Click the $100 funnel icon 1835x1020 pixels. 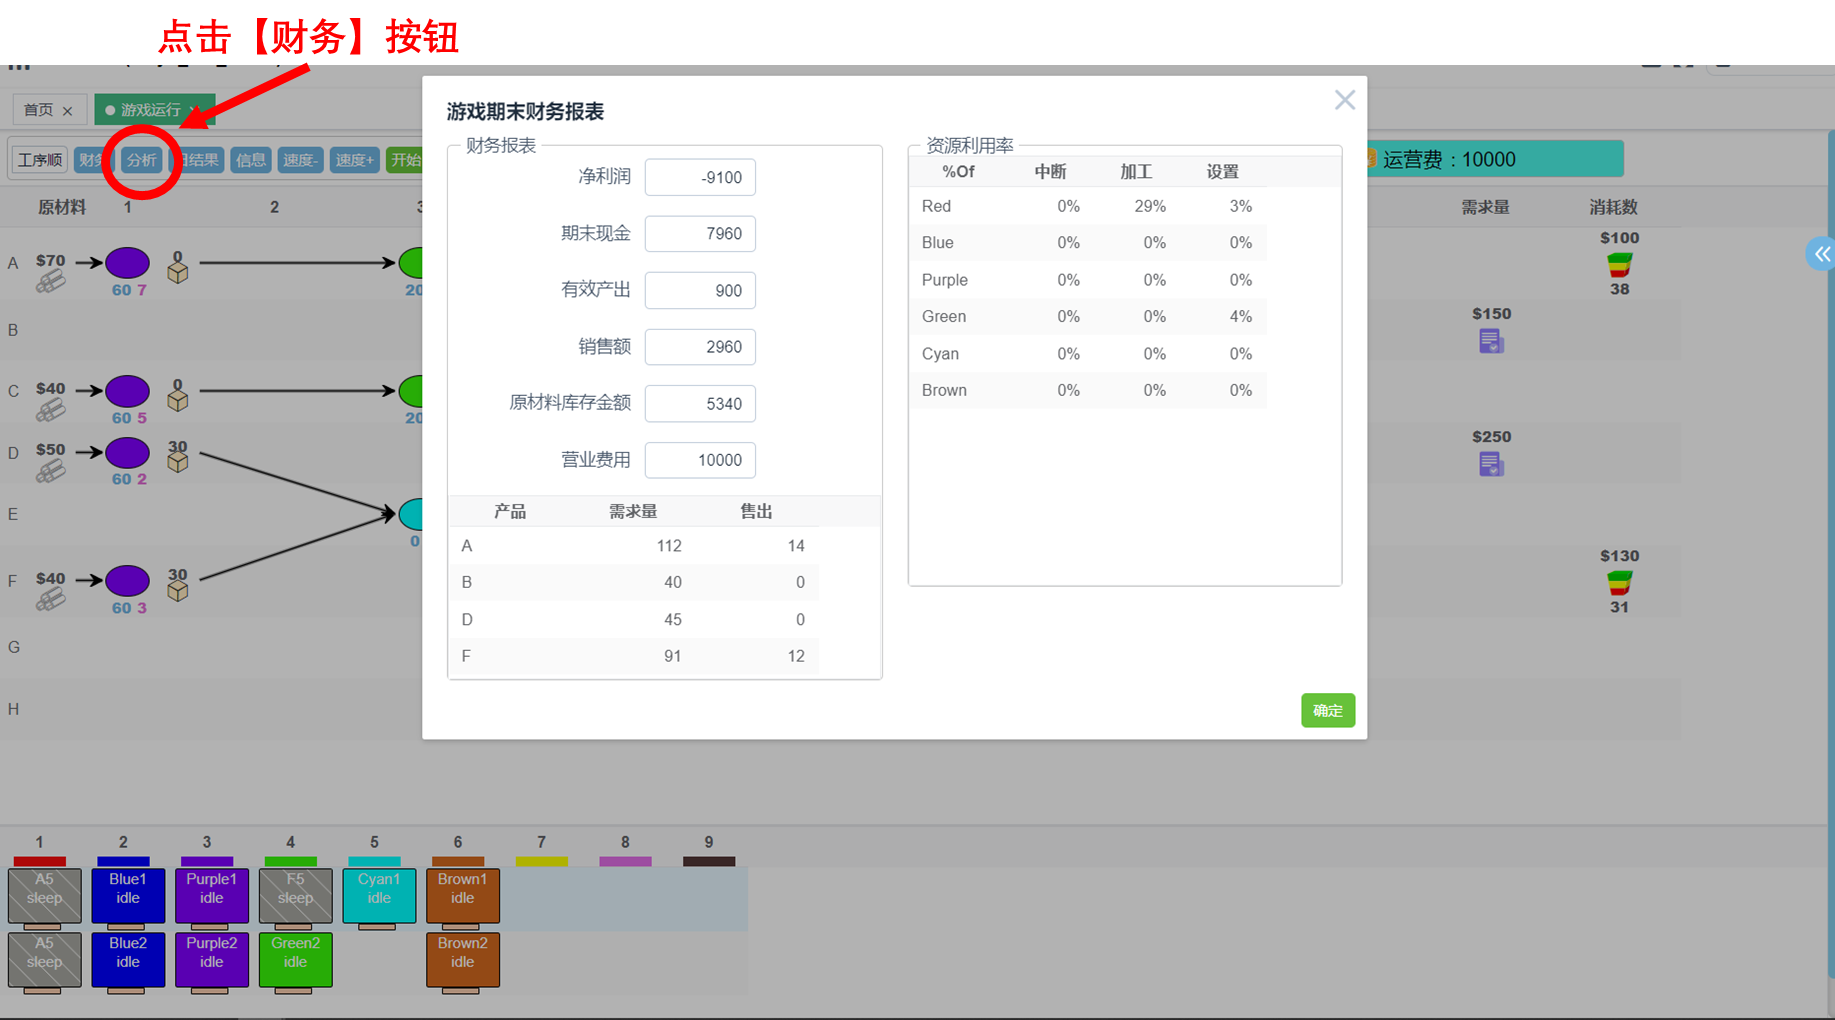[x=1619, y=264]
